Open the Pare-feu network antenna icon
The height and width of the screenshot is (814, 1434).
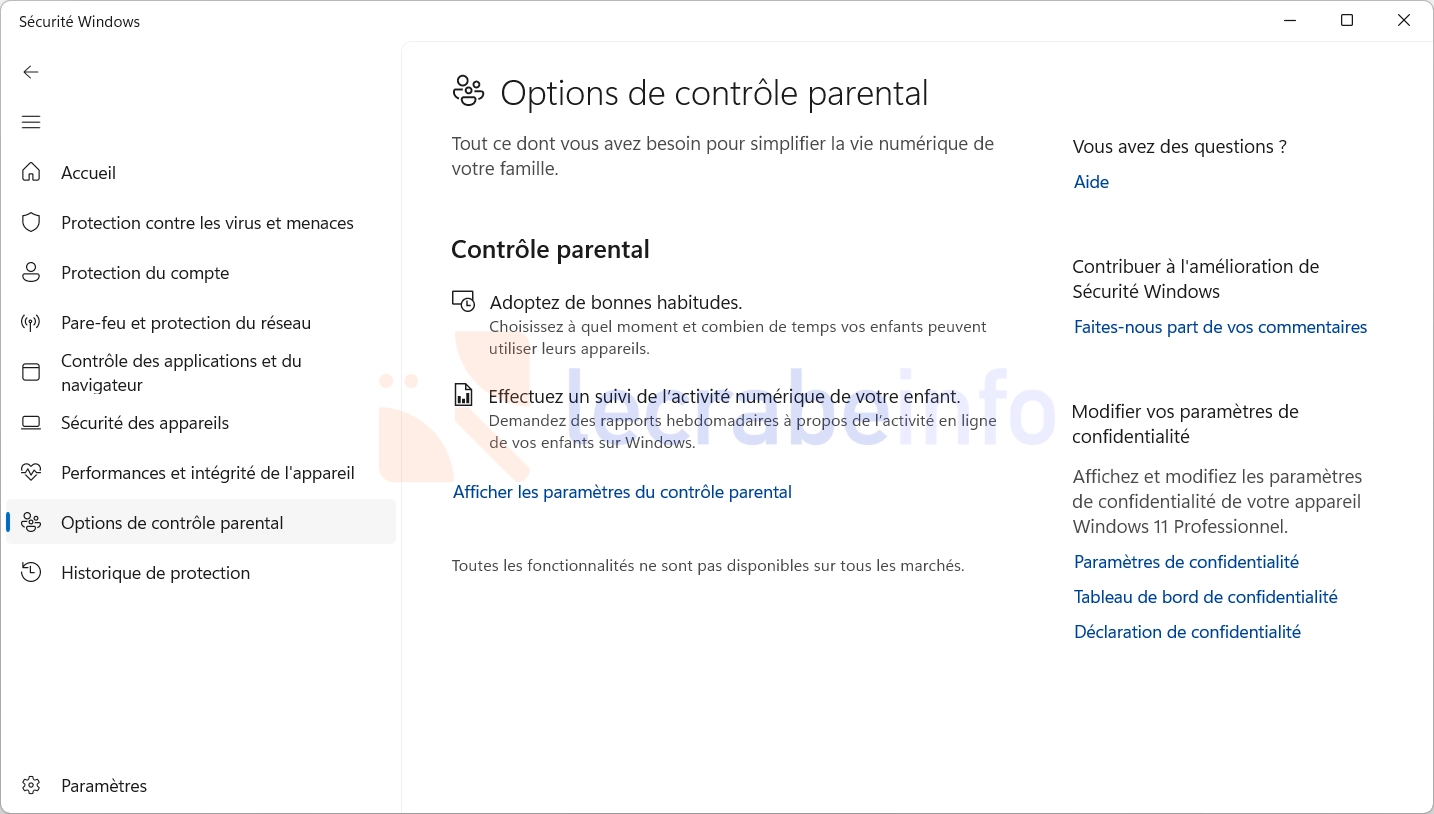coord(31,322)
